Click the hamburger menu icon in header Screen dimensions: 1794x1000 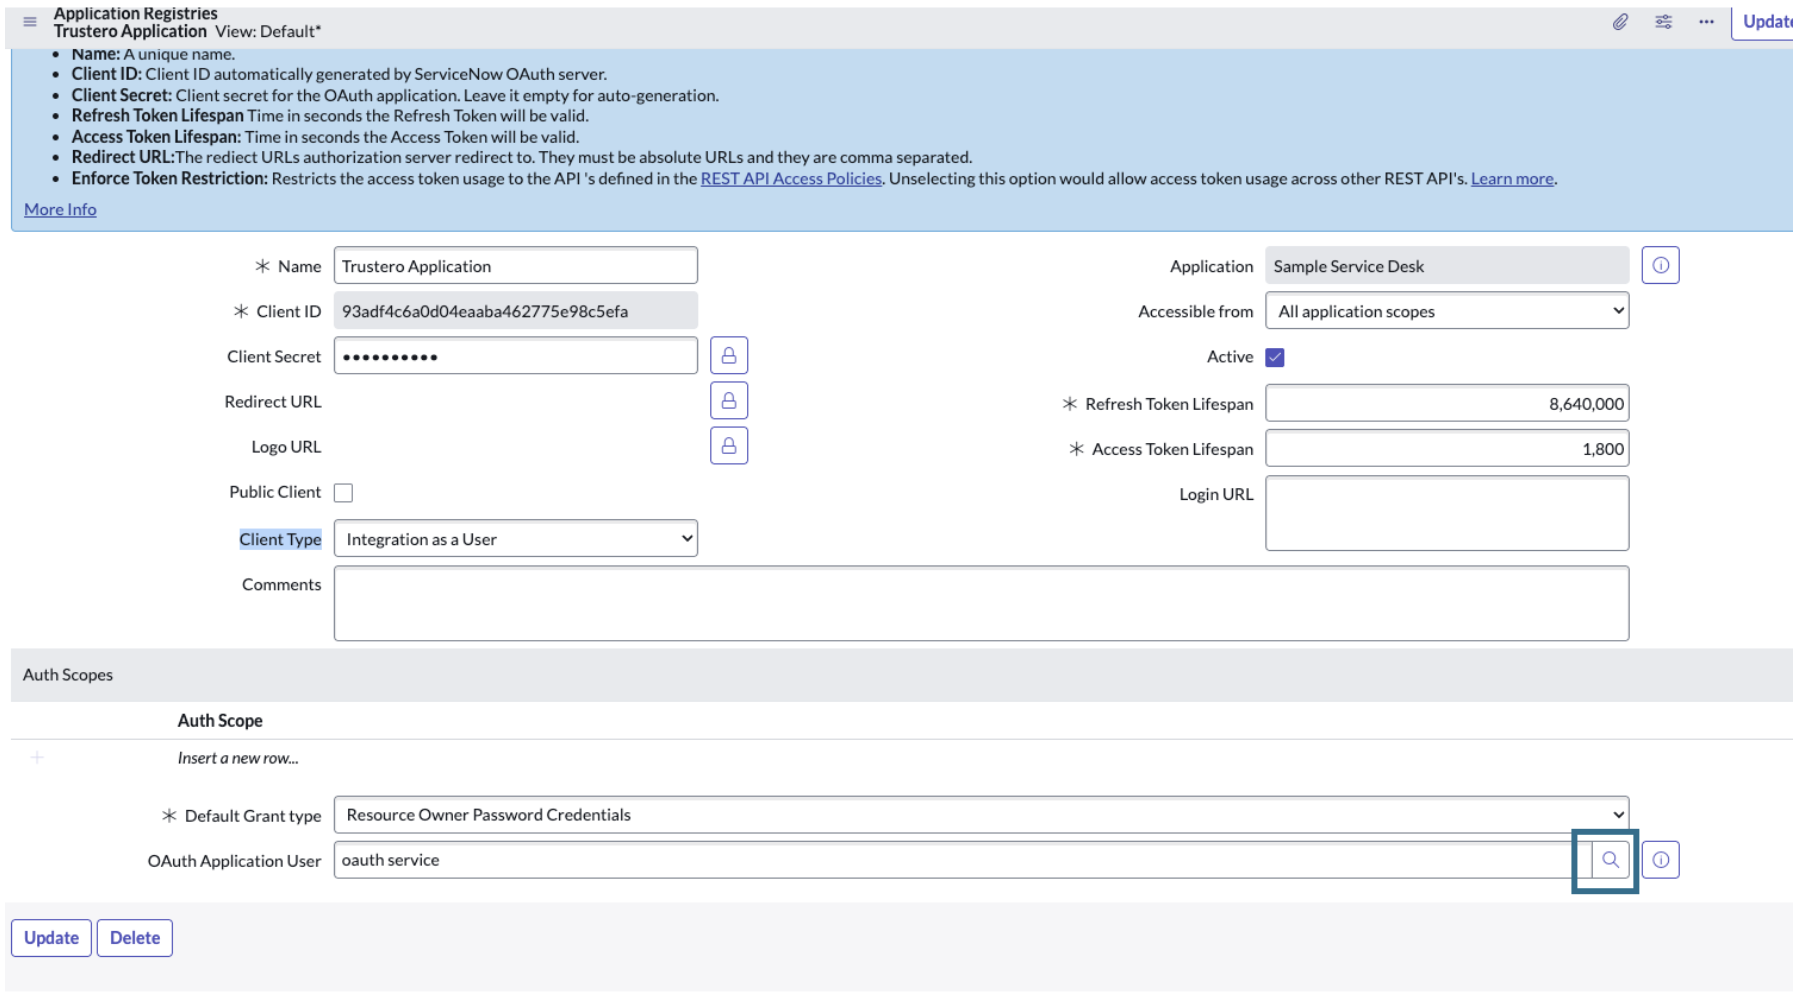click(30, 22)
